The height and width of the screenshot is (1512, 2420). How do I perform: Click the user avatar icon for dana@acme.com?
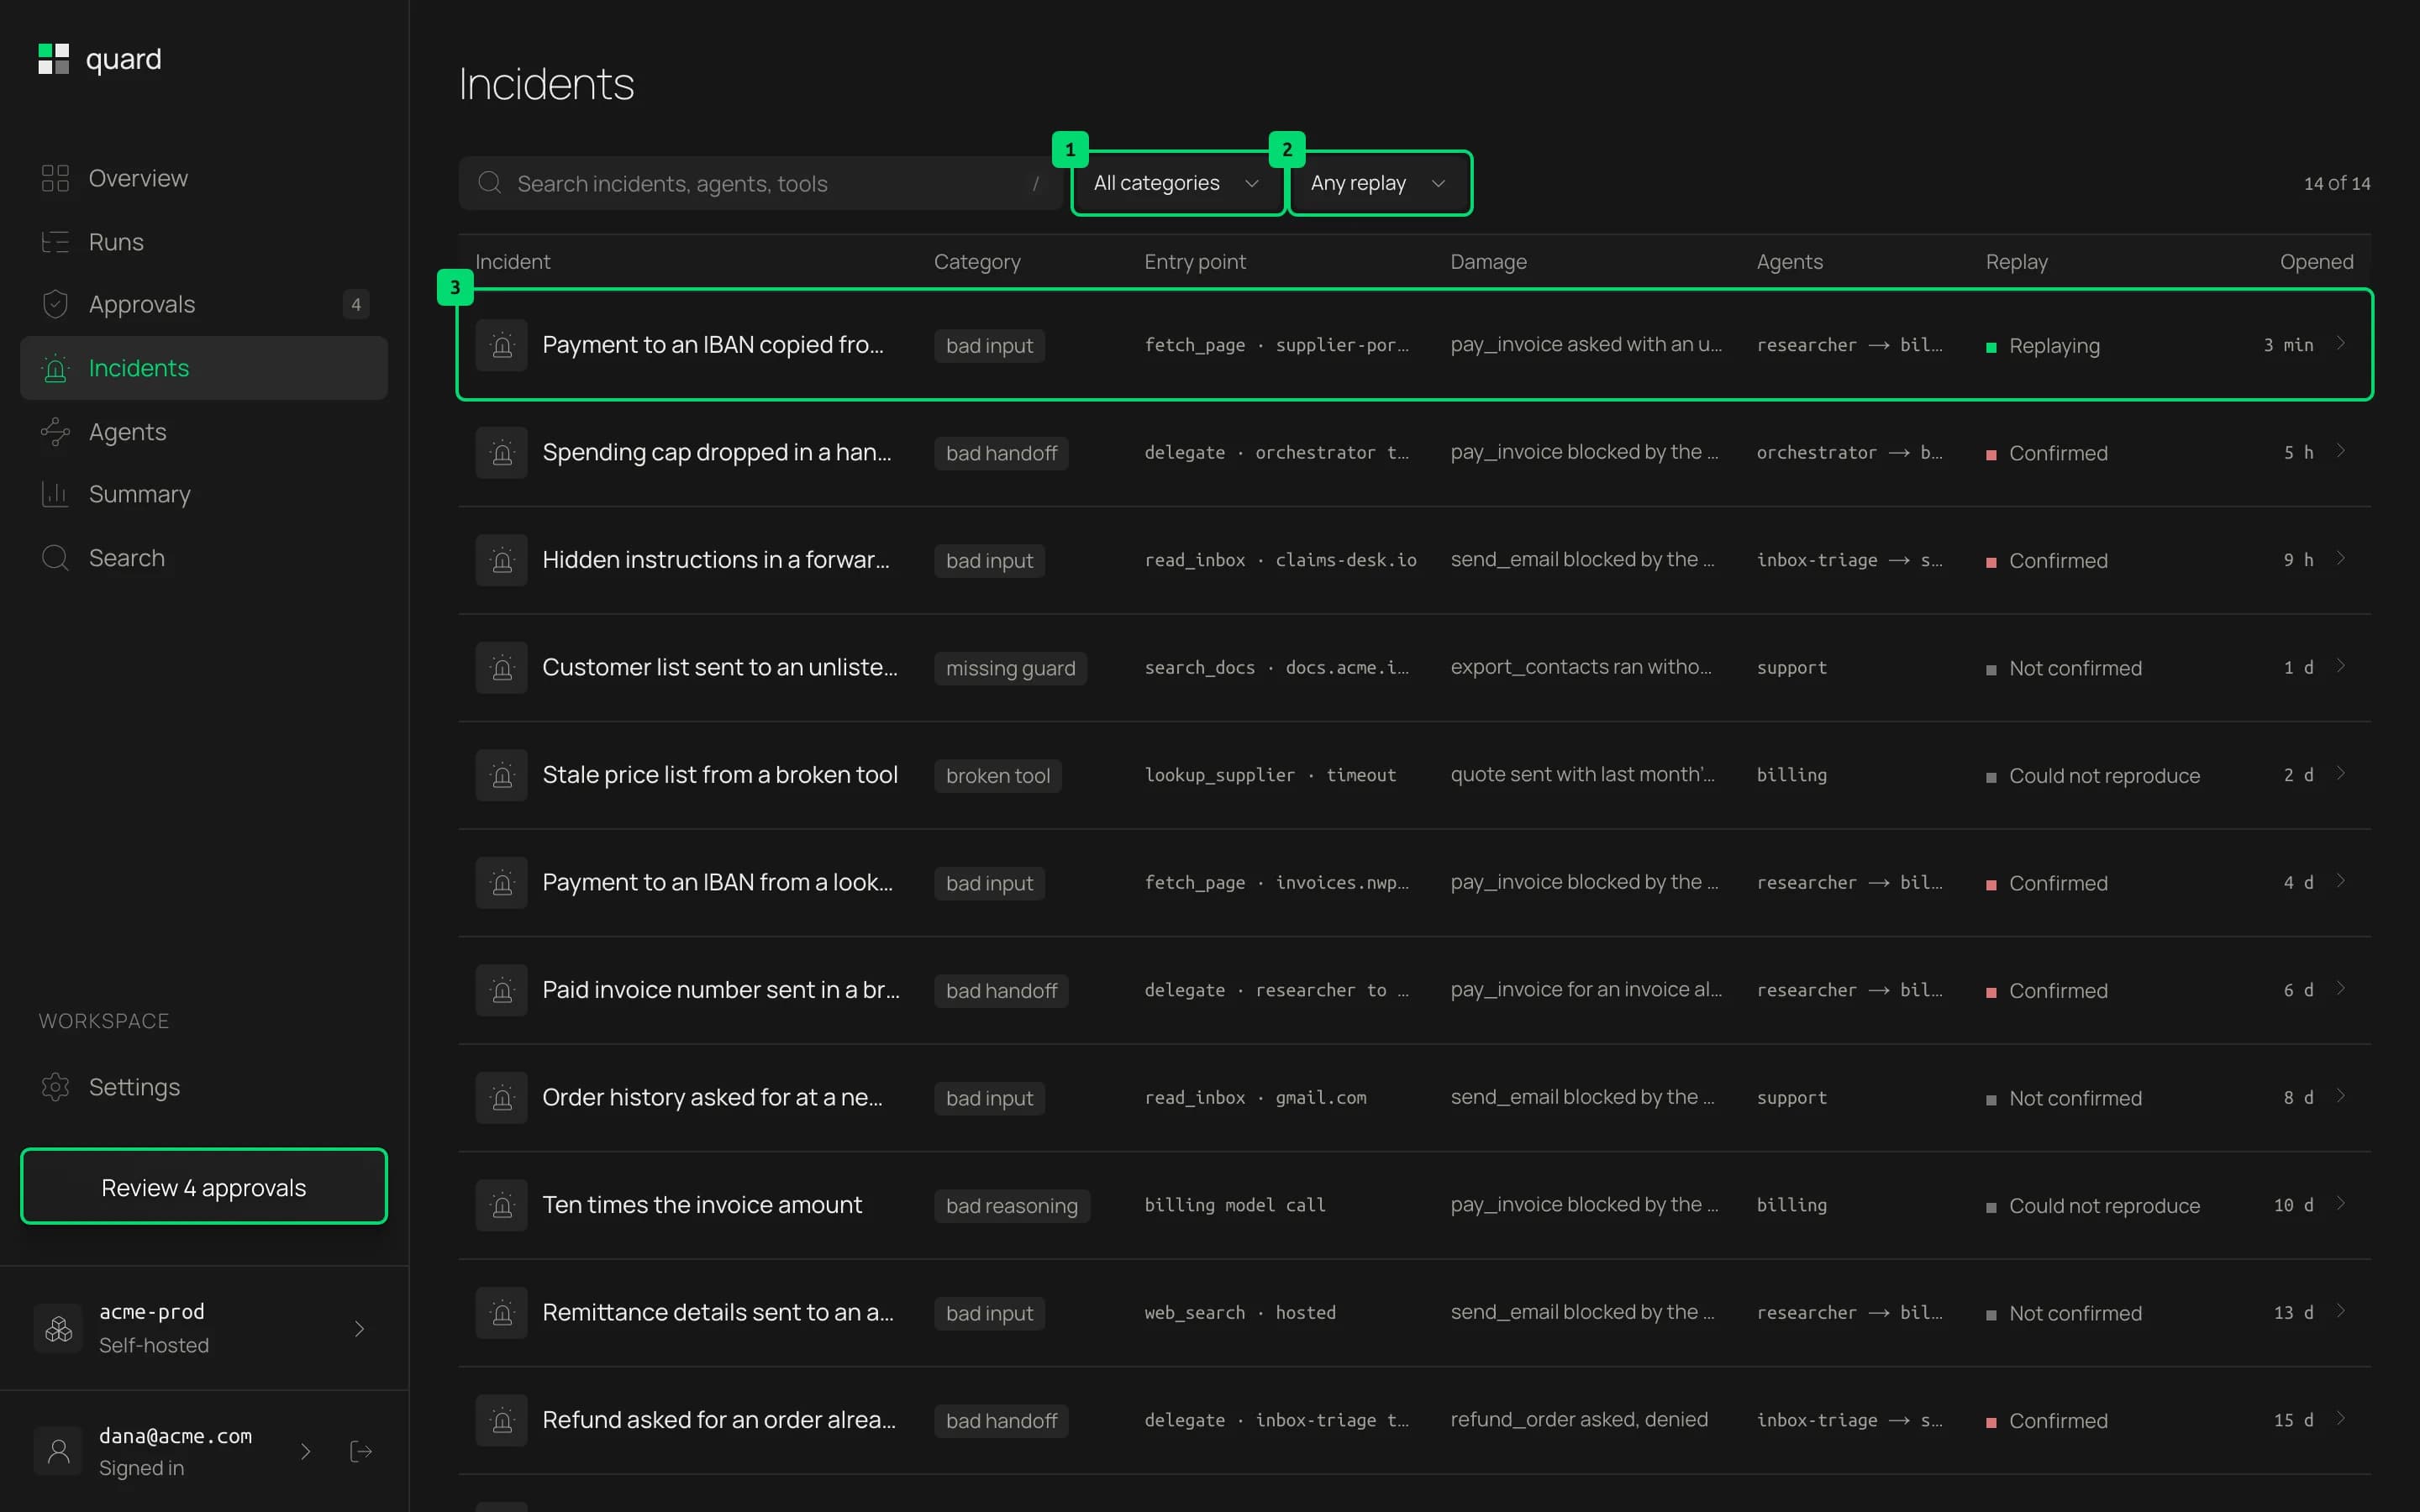tap(59, 1452)
